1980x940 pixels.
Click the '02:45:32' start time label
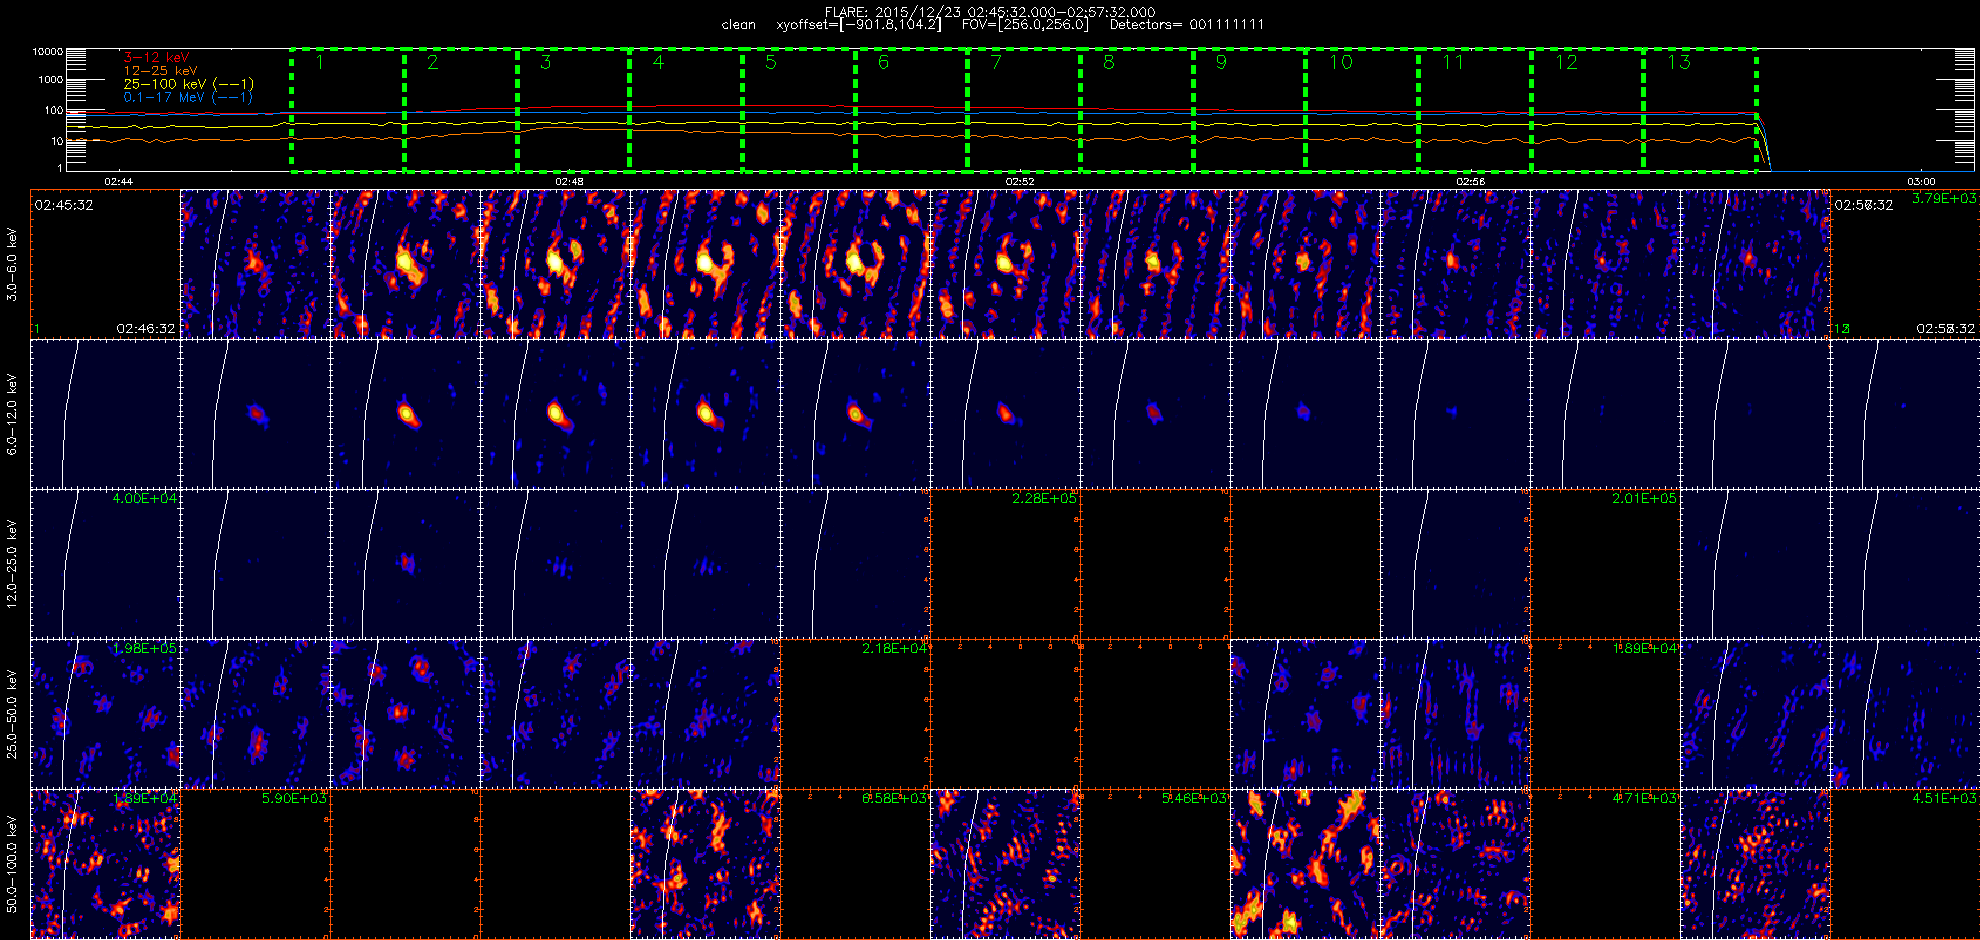tap(64, 205)
